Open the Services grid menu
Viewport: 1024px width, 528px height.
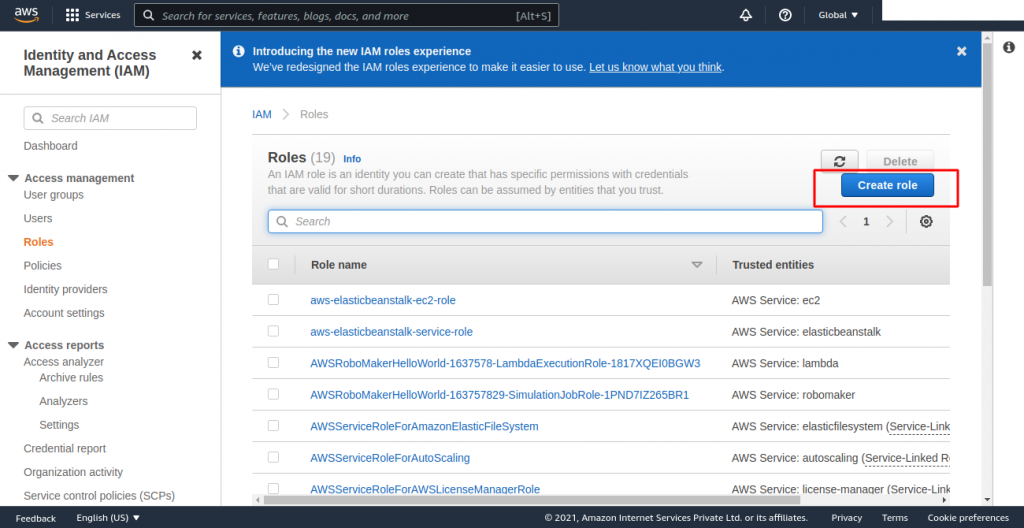click(x=93, y=15)
